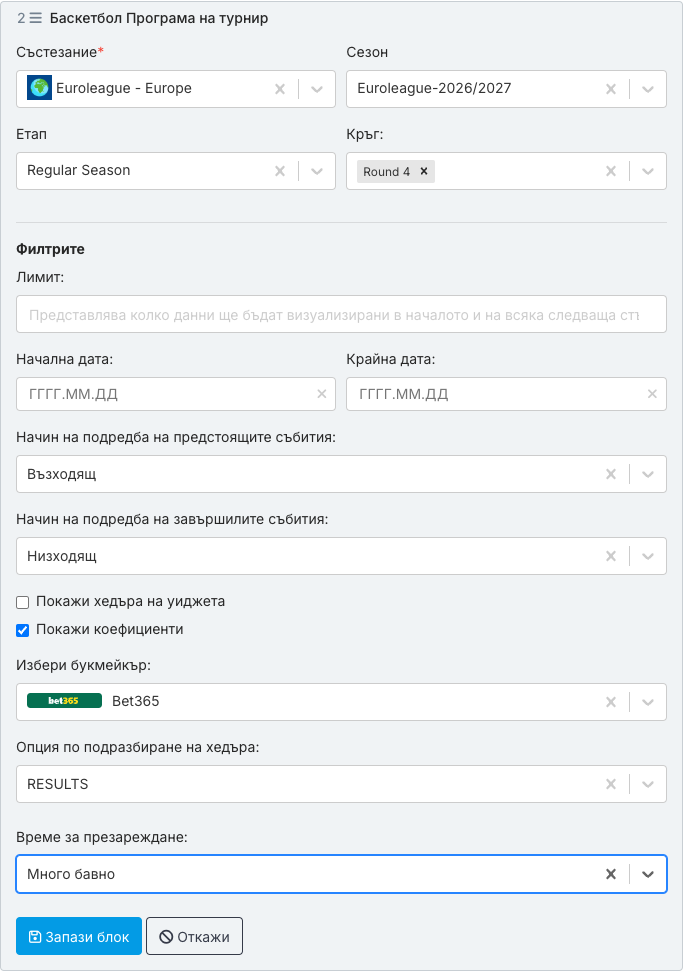Expand the Етап dropdown chevron
683x972 pixels.
[x=317, y=170]
